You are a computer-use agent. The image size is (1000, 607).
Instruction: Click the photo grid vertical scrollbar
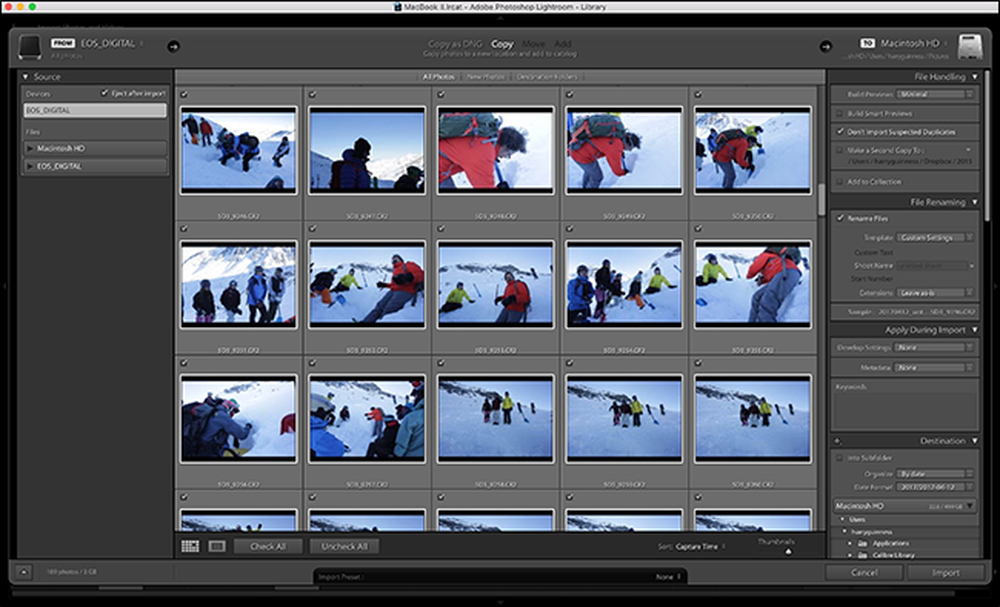pyautogui.click(x=821, y=200)
